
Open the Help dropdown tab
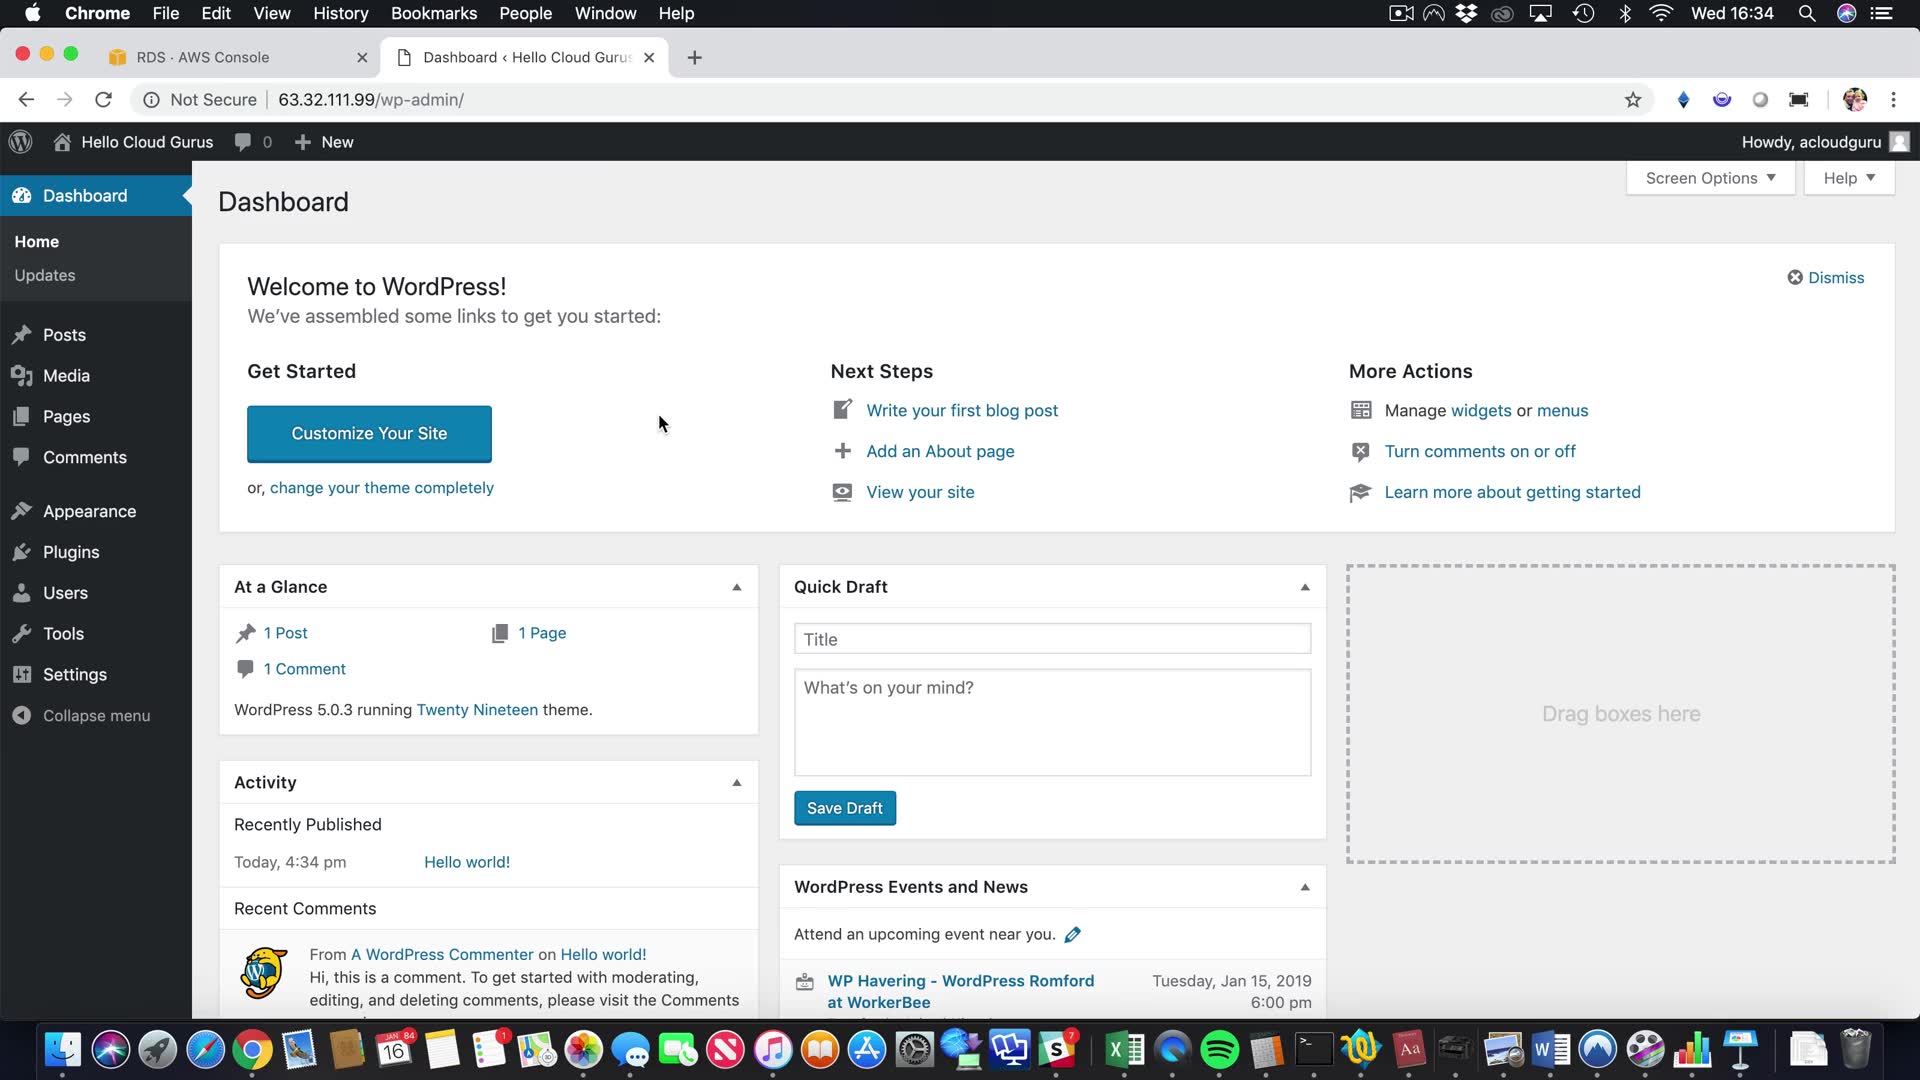click(1849, 178)
